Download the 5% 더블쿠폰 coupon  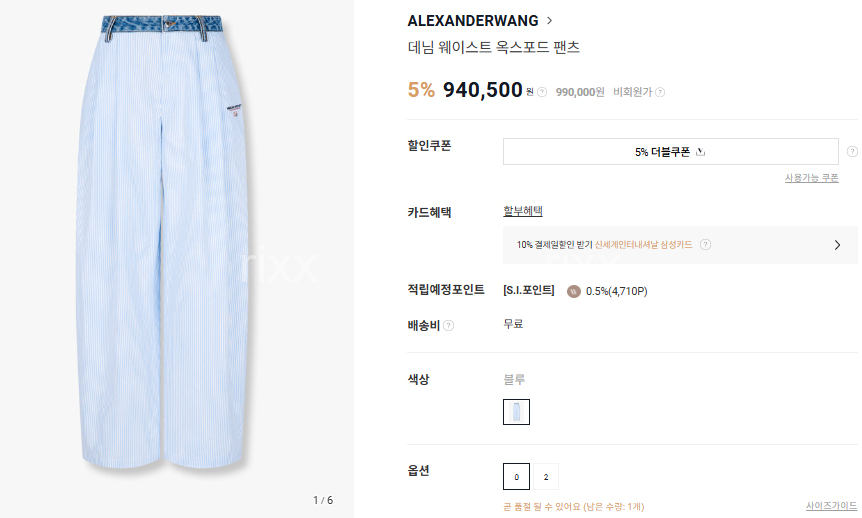click(x=670, y=152)
